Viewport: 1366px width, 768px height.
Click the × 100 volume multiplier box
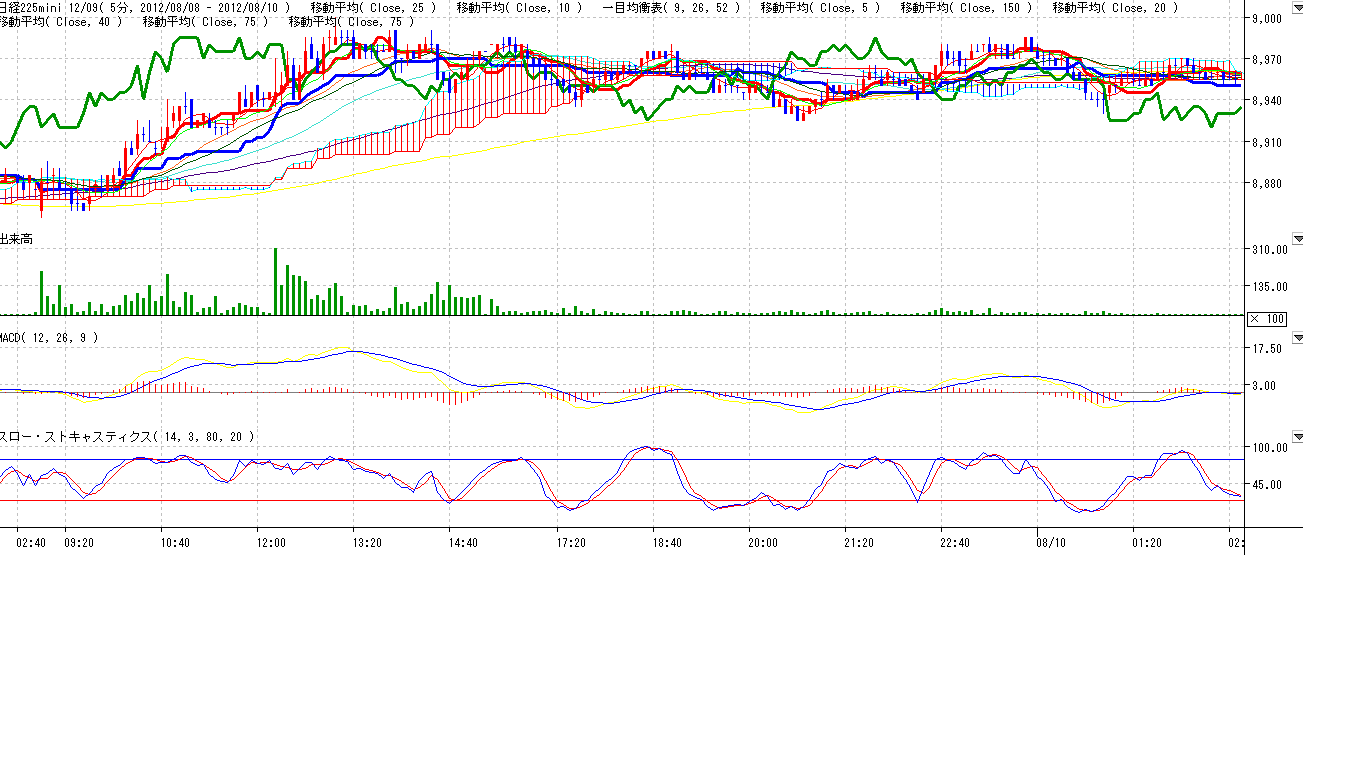tap(1267, 319)
